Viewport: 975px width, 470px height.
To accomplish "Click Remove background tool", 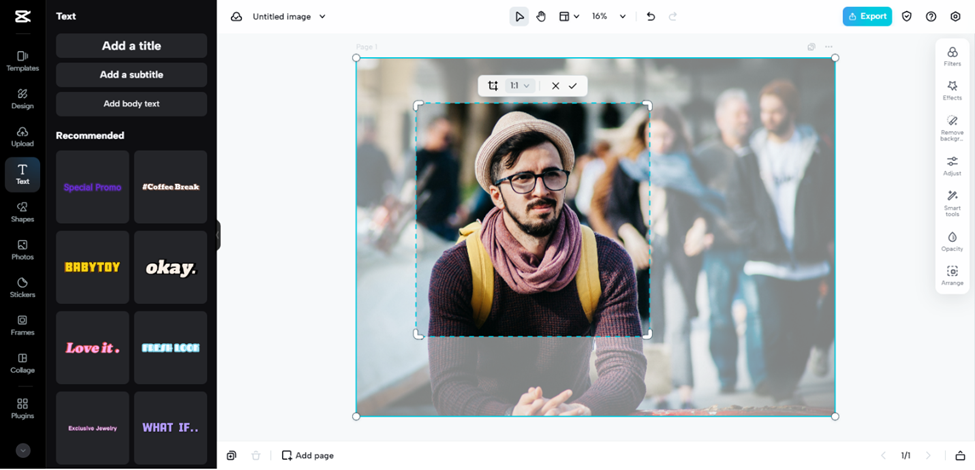I will pyautogui.click(x=952, y=128).
